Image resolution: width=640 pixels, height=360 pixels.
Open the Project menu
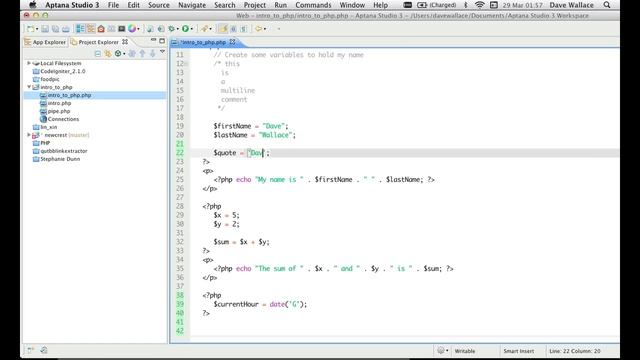point(255,5)
